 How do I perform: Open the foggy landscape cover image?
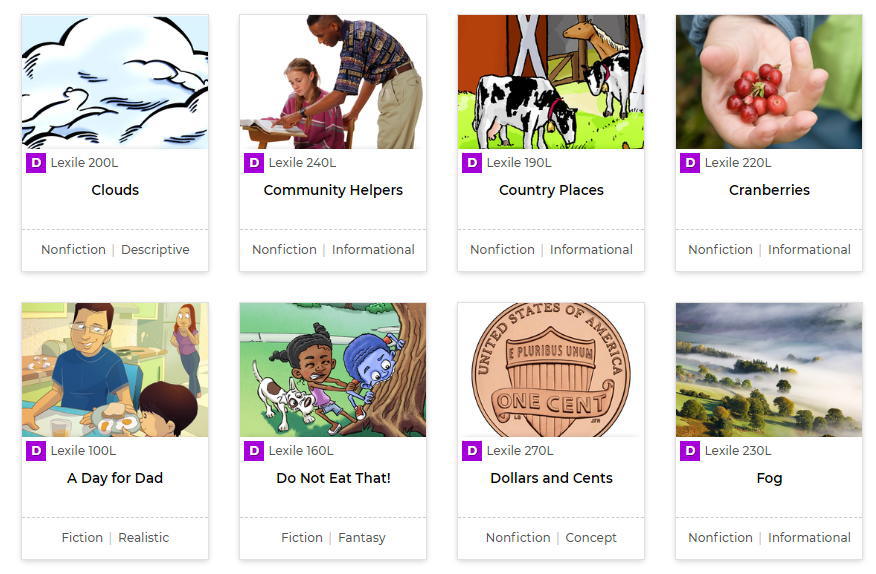pos(769,369)
